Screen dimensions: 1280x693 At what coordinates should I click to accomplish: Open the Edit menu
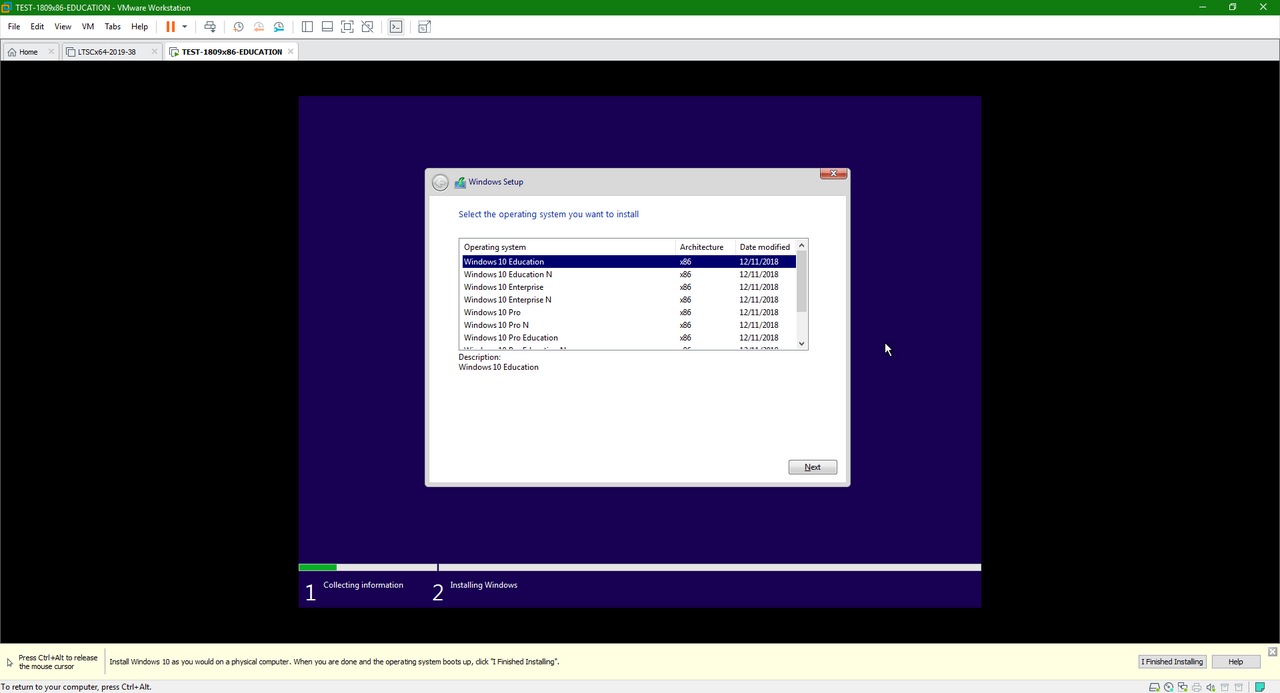pyautogui.click(x=37, y=27)
